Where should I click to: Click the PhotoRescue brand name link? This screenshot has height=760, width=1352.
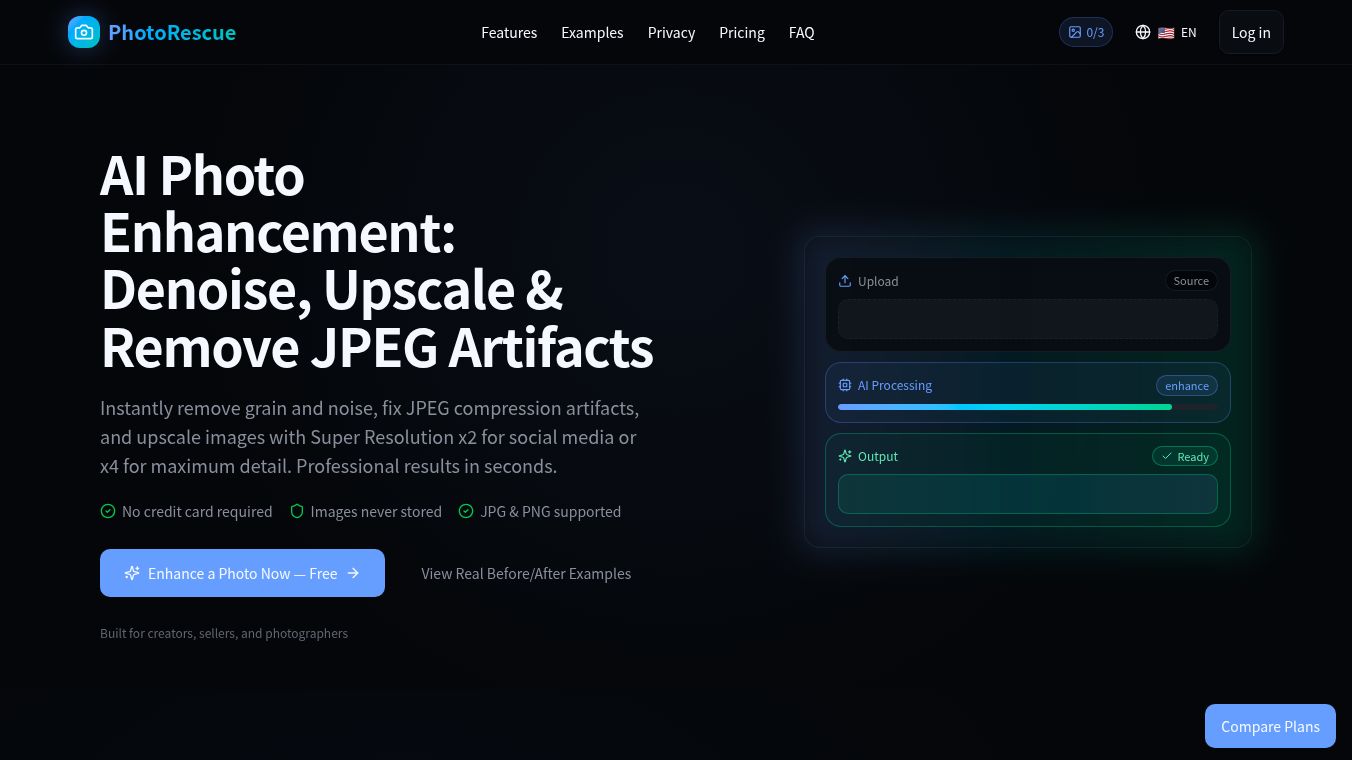[172, 32]
